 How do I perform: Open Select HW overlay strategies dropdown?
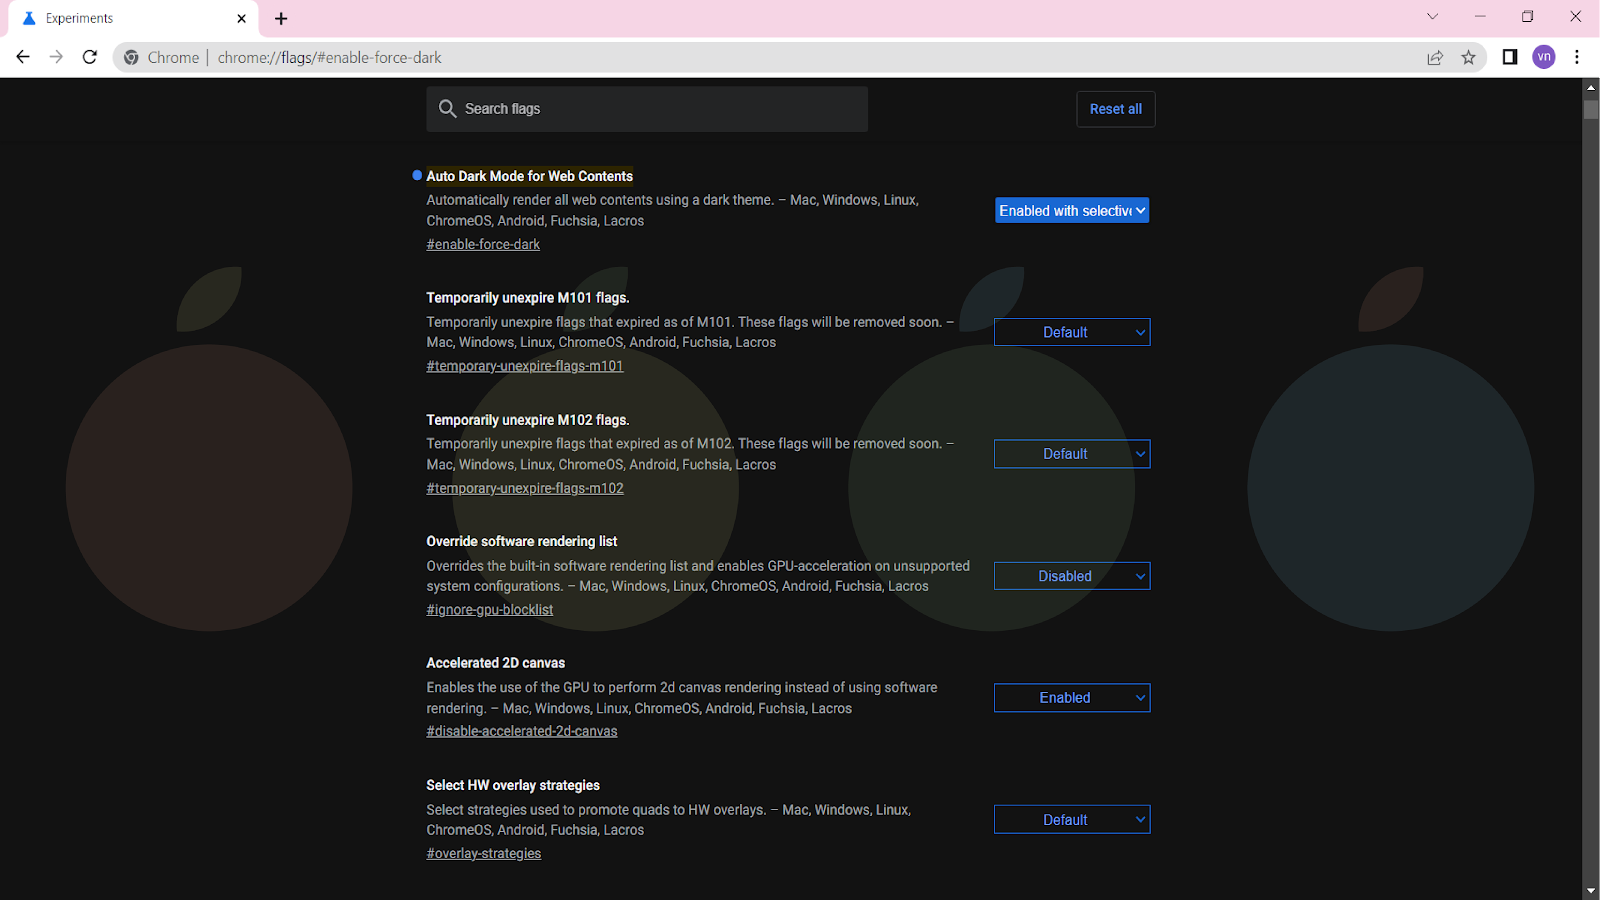[1072, 820]
